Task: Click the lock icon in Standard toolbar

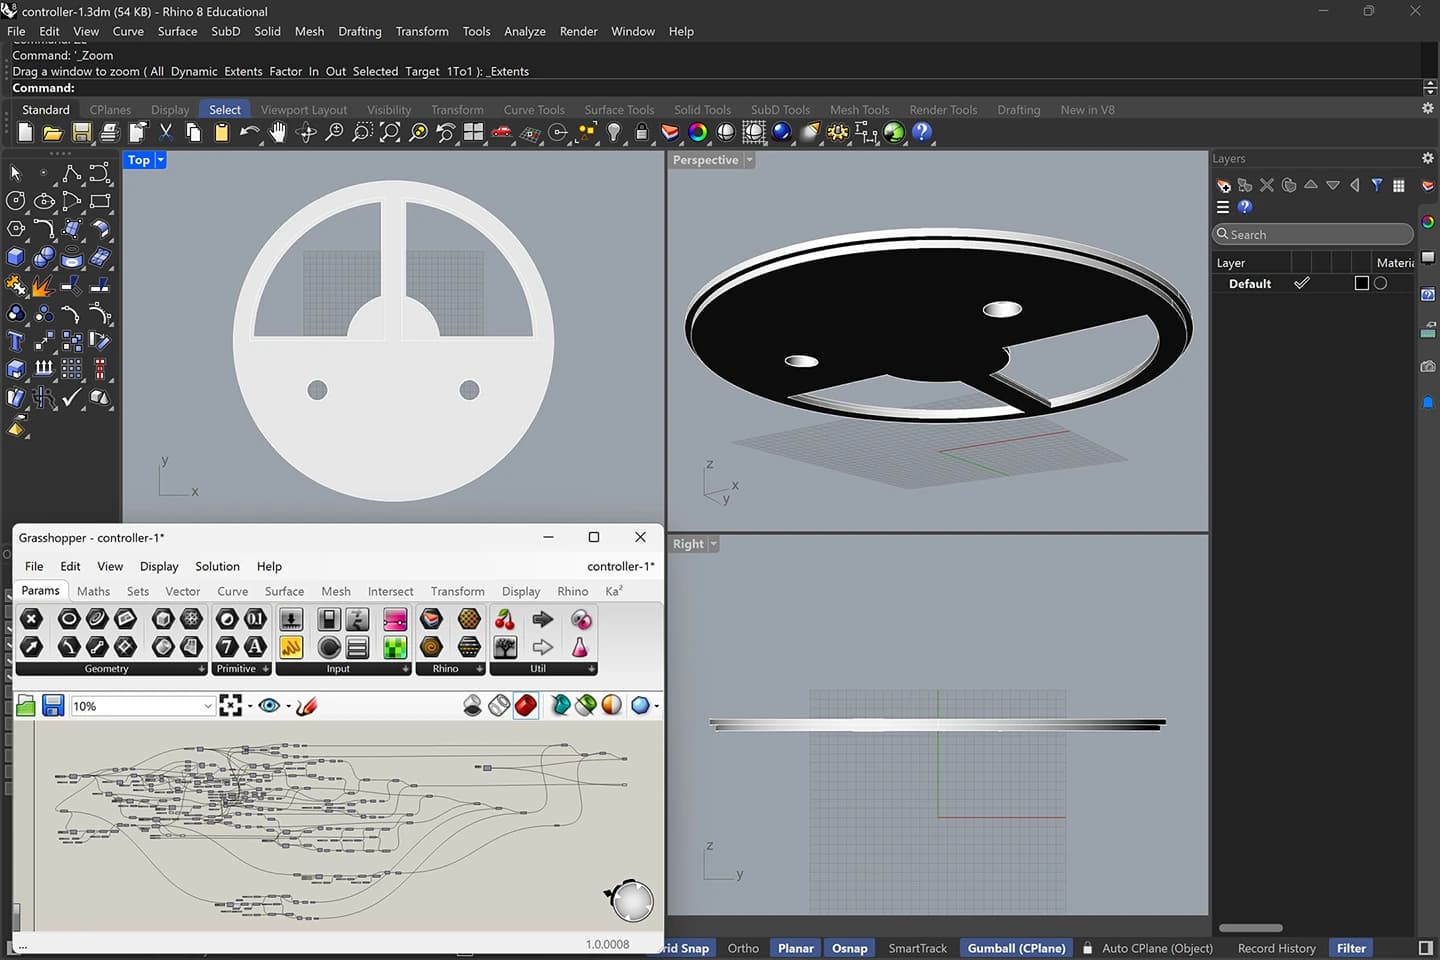Action: [x=642, y=132]
